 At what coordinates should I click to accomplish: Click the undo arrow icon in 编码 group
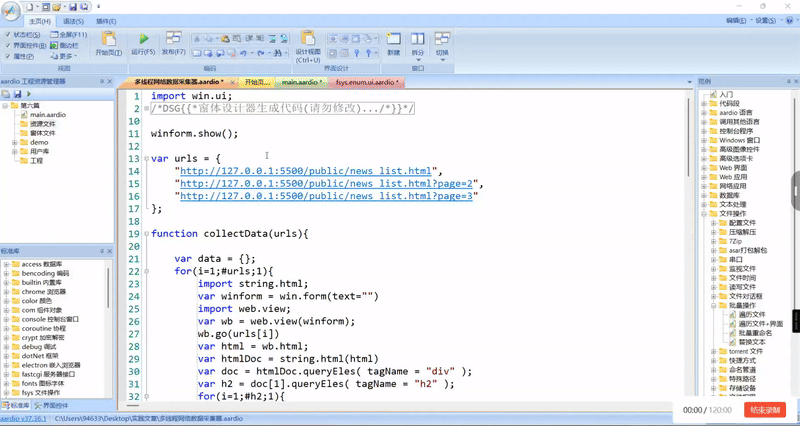(243, 53)
